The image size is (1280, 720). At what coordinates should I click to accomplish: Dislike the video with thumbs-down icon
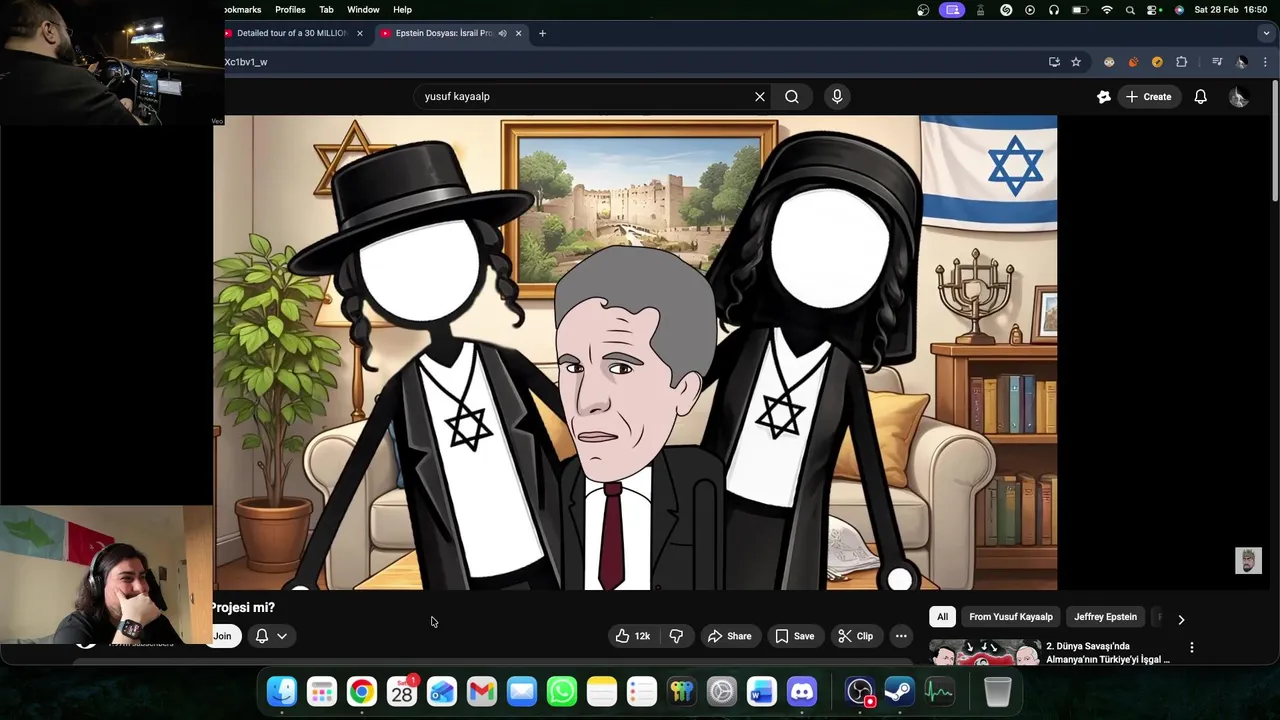coord(676,636)
